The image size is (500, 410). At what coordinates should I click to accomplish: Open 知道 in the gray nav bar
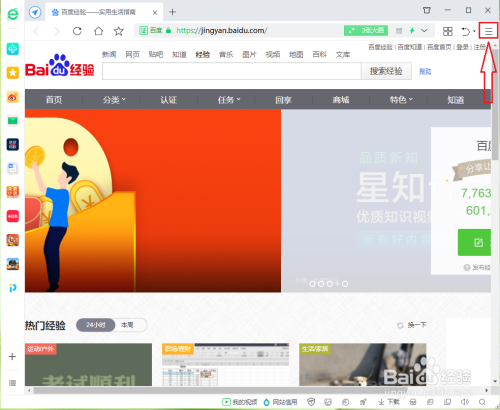pos(456,100)
